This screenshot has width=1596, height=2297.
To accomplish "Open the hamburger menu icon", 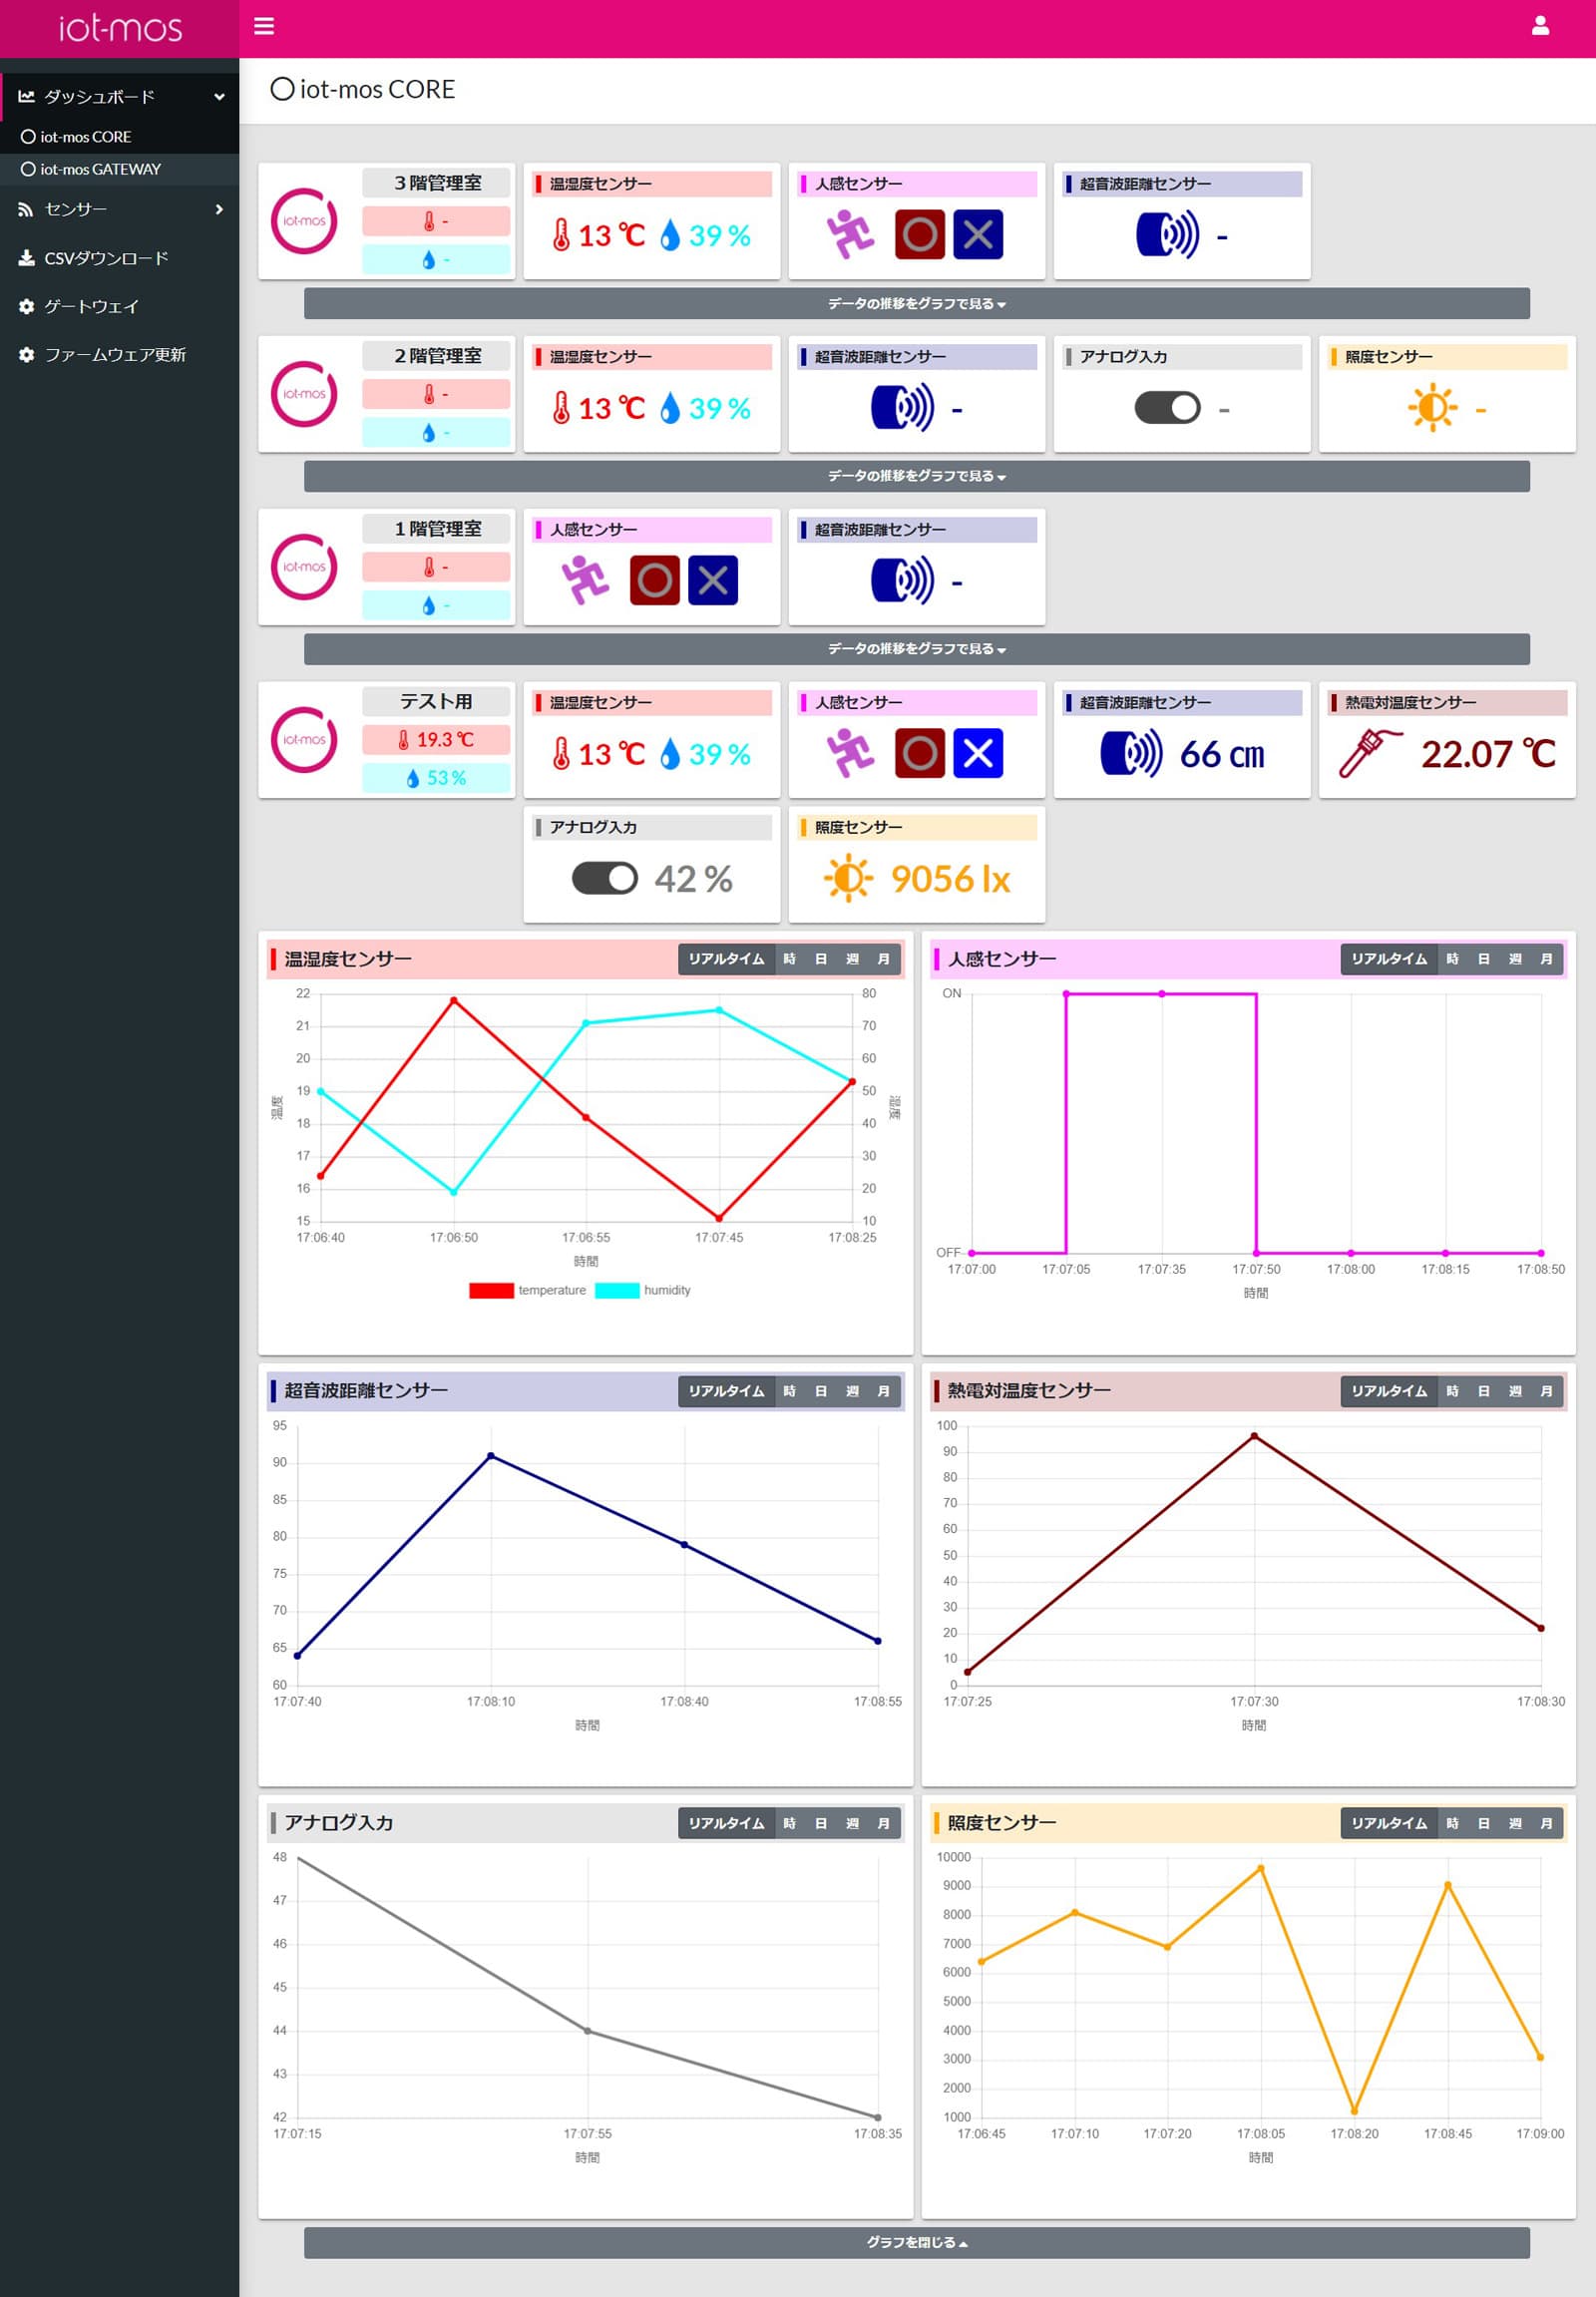I will (264, 26).
